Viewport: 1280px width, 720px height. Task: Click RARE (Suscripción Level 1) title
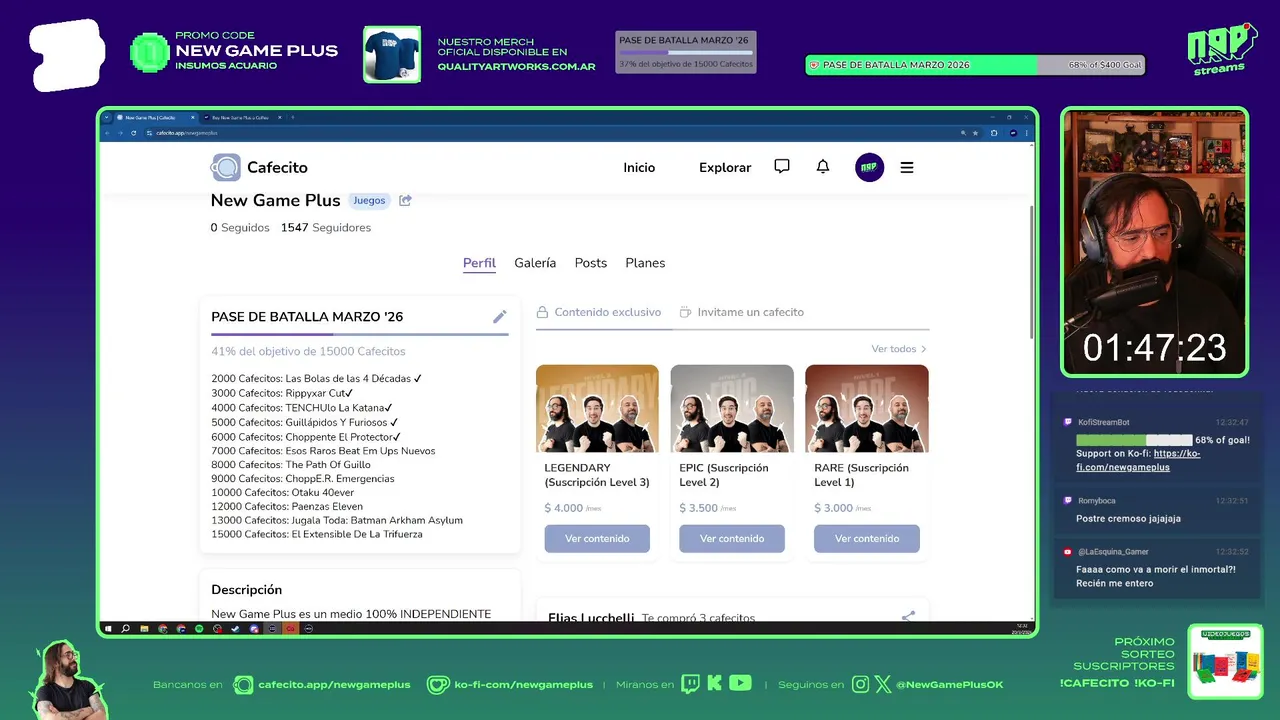[861, 475]
